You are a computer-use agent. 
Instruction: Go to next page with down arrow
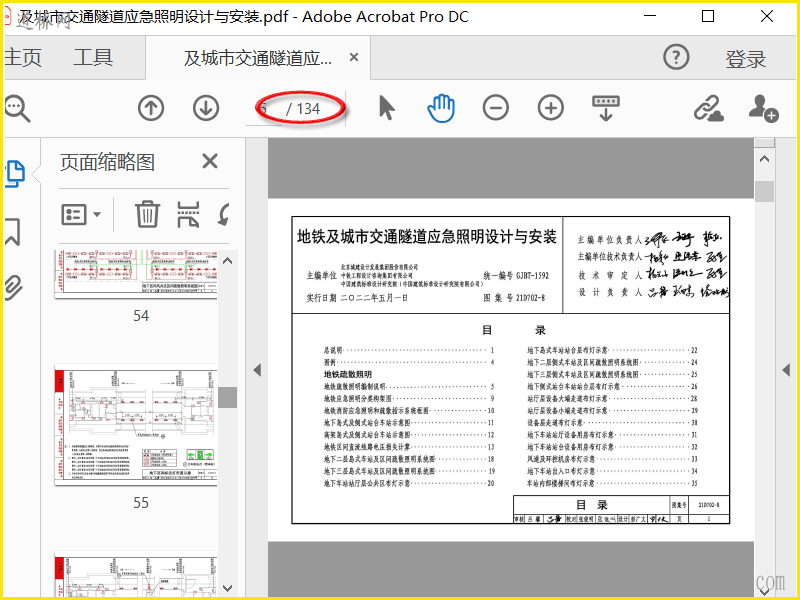tap(206, 108)
